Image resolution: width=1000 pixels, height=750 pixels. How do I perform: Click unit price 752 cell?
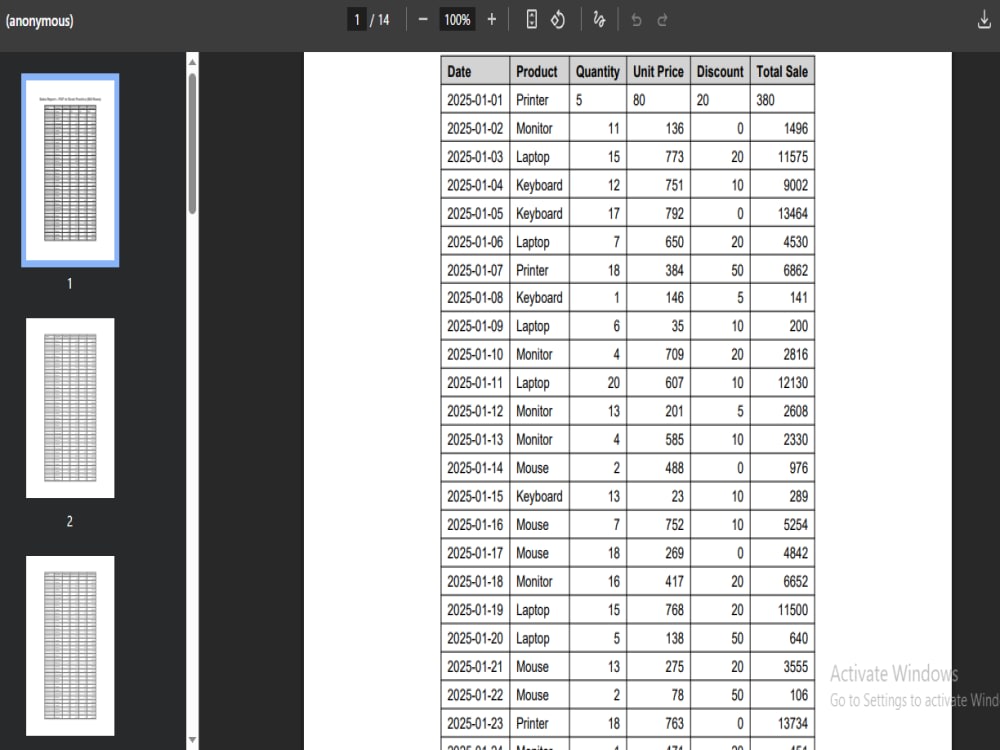coord(658,525)
